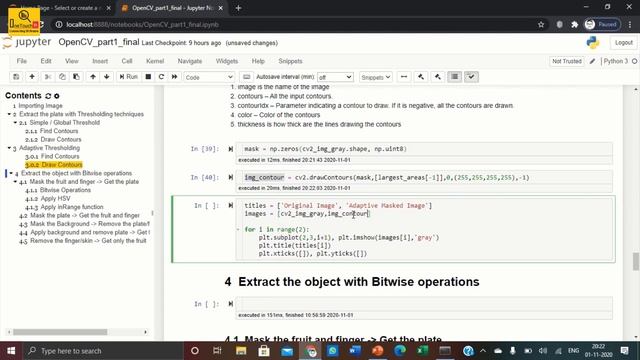Click the notebook vertical scrollbar thumb

[x=636, y=261]
